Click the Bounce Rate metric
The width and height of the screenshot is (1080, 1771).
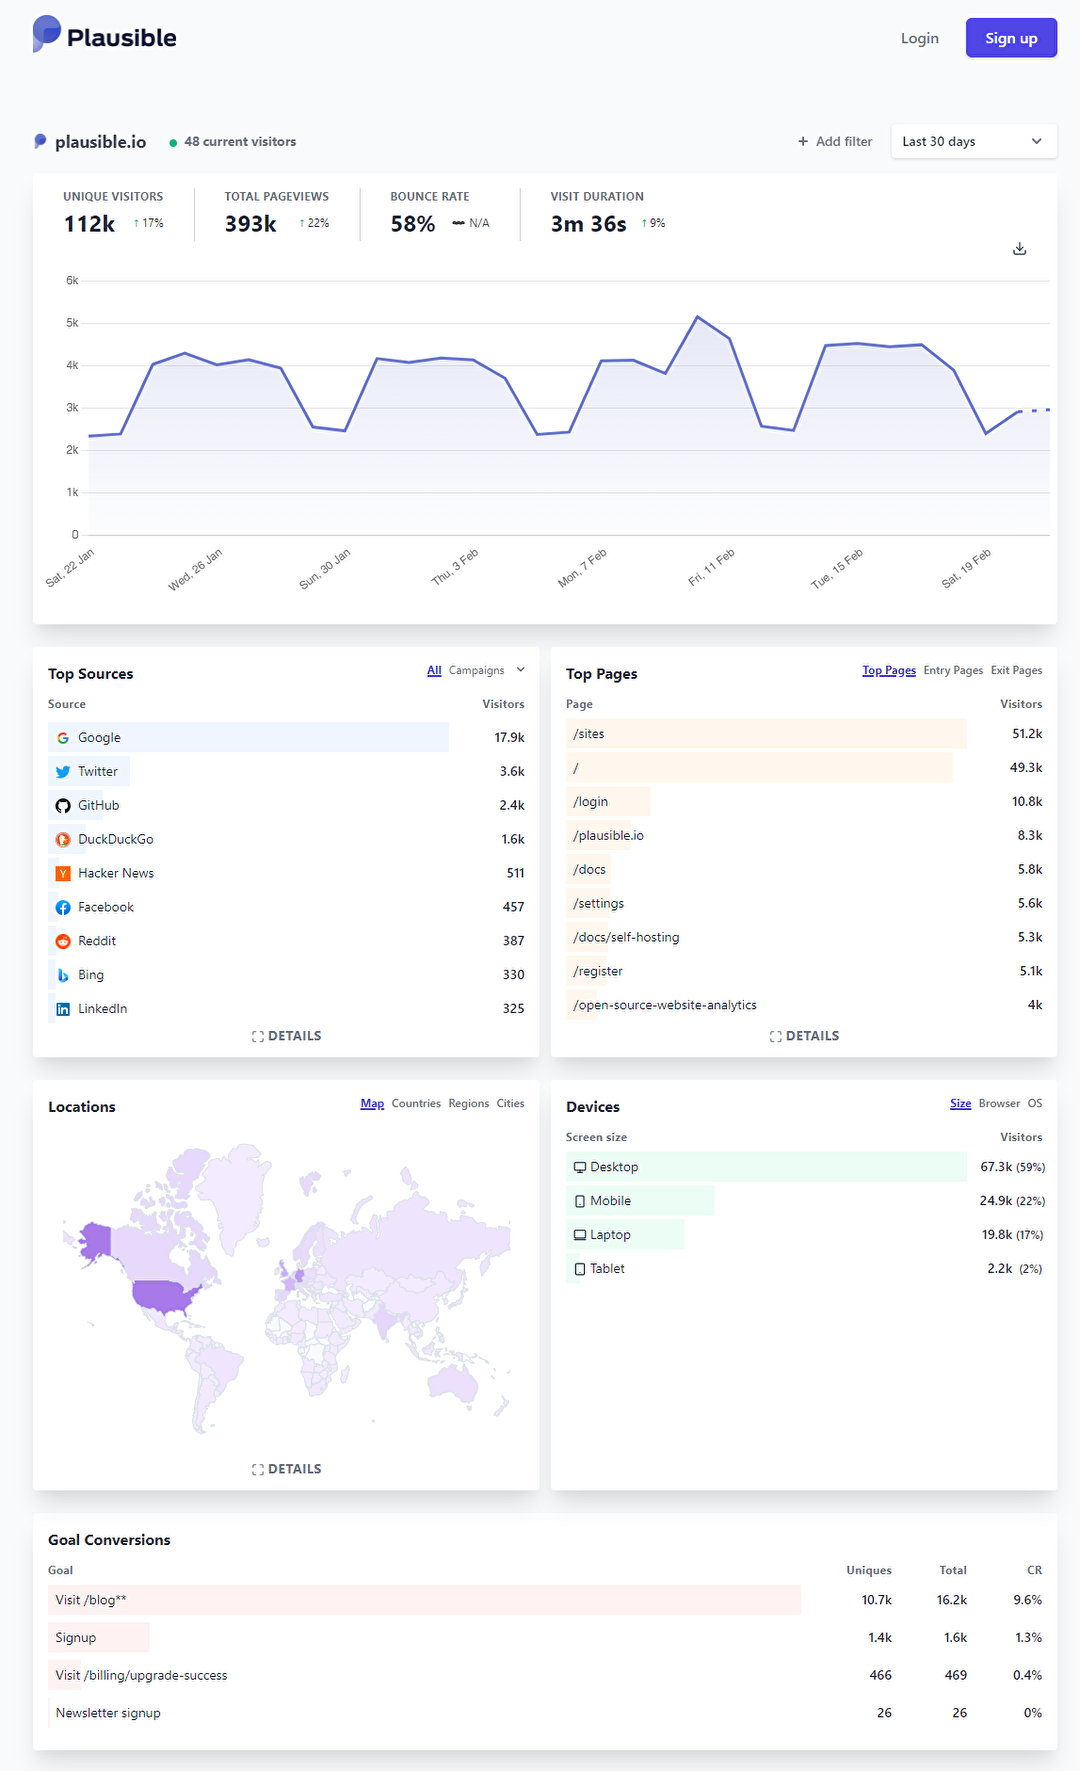coord(440,214)
